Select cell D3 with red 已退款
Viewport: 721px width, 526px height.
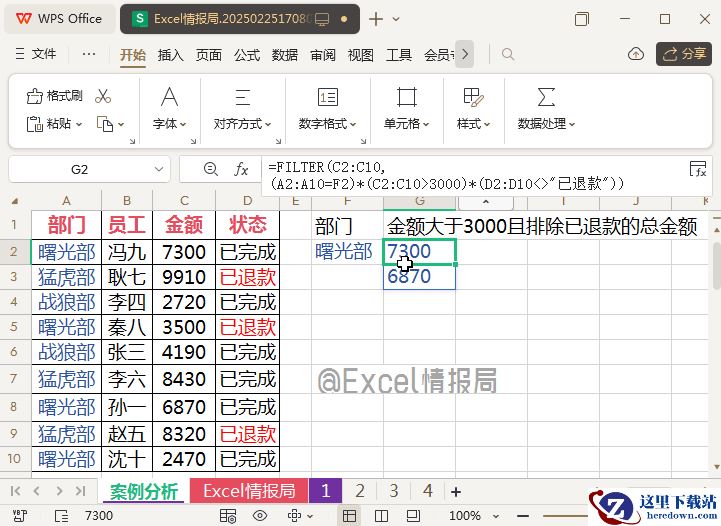[x=248, y=277]
